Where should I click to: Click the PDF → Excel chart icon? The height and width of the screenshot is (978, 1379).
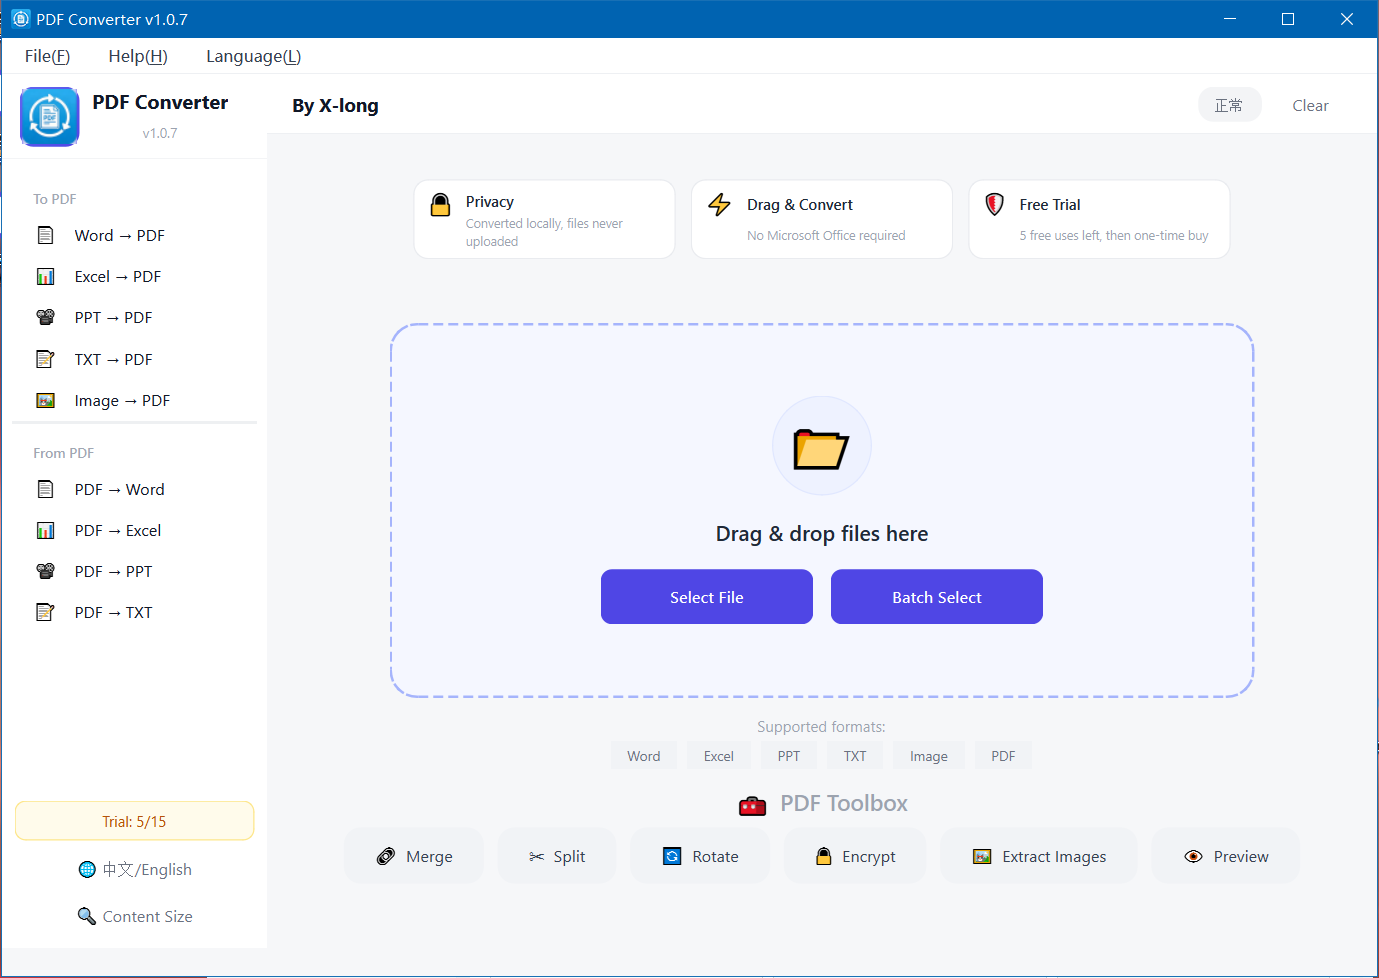pos(45,530)
